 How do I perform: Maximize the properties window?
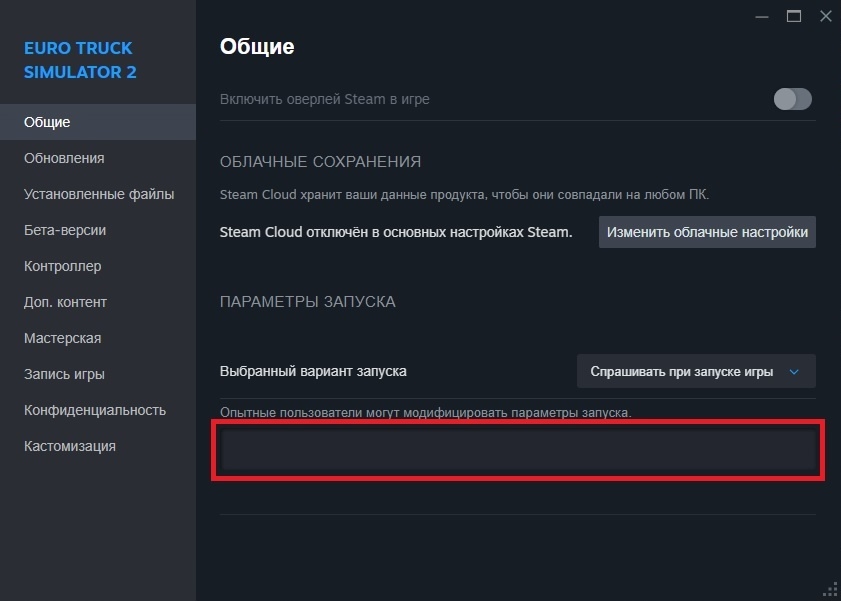point(794,15)
